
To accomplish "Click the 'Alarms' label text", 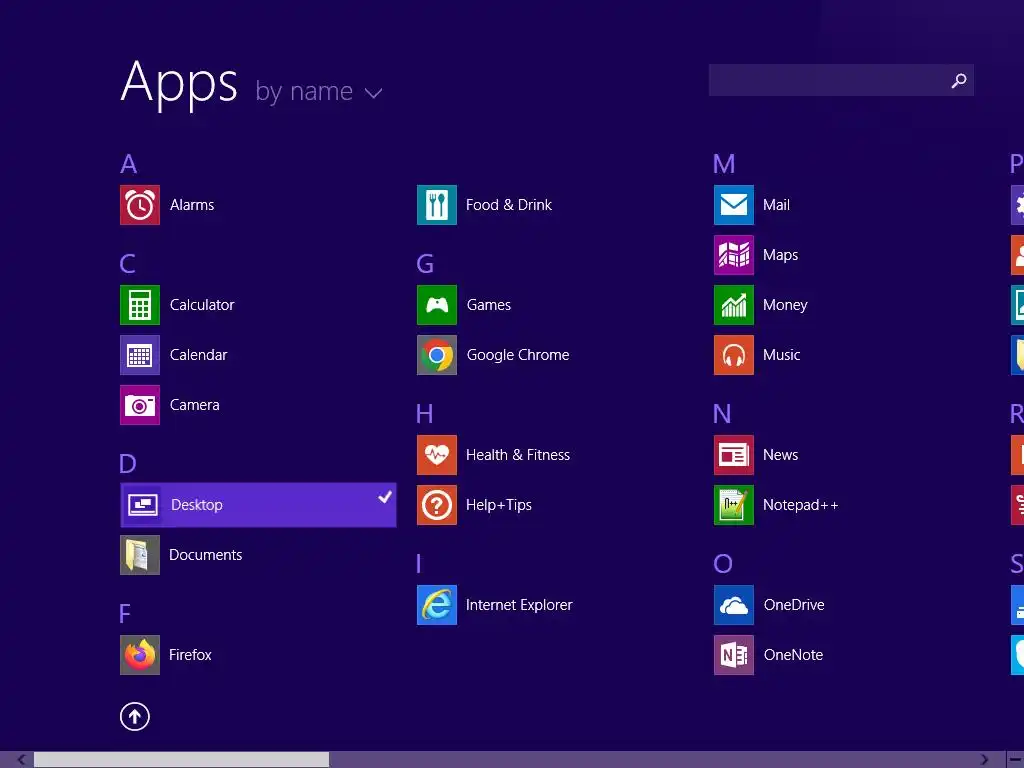I will pos(192,205).
